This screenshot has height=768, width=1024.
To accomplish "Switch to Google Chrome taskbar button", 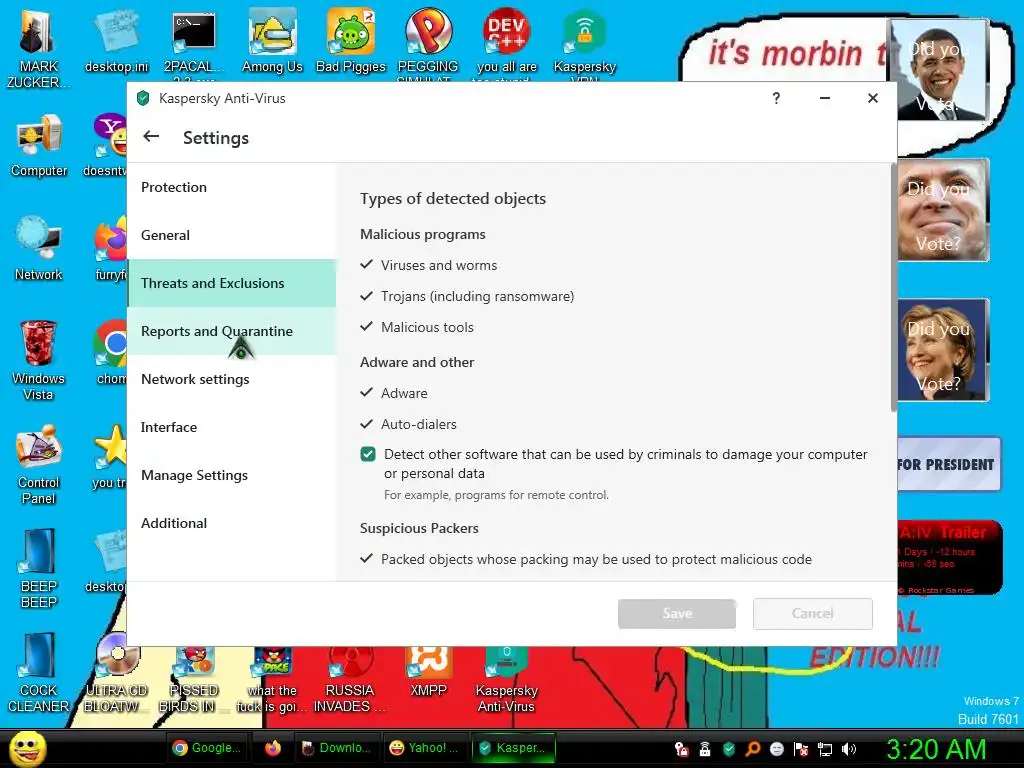I will point(209,748).
